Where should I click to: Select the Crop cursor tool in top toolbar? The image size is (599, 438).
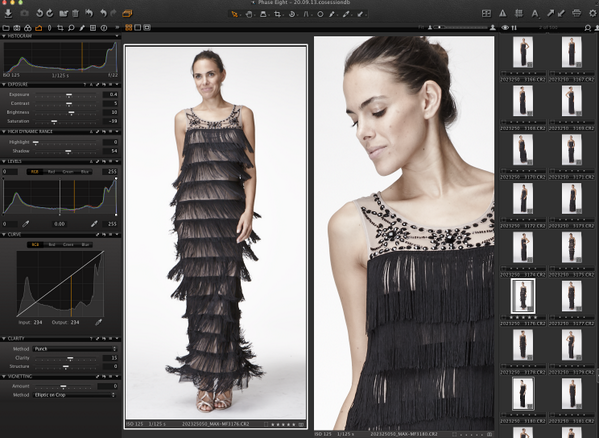[x=278, y=14]
